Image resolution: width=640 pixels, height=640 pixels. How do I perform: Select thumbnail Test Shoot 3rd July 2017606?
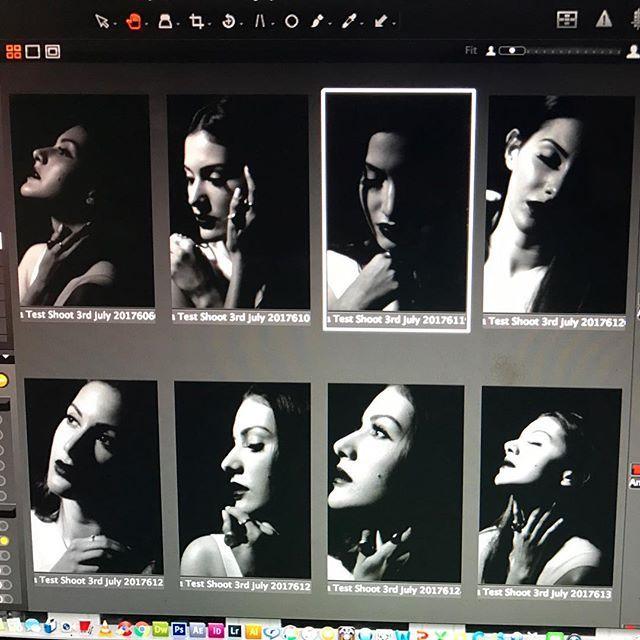click(x=83, y=200)
